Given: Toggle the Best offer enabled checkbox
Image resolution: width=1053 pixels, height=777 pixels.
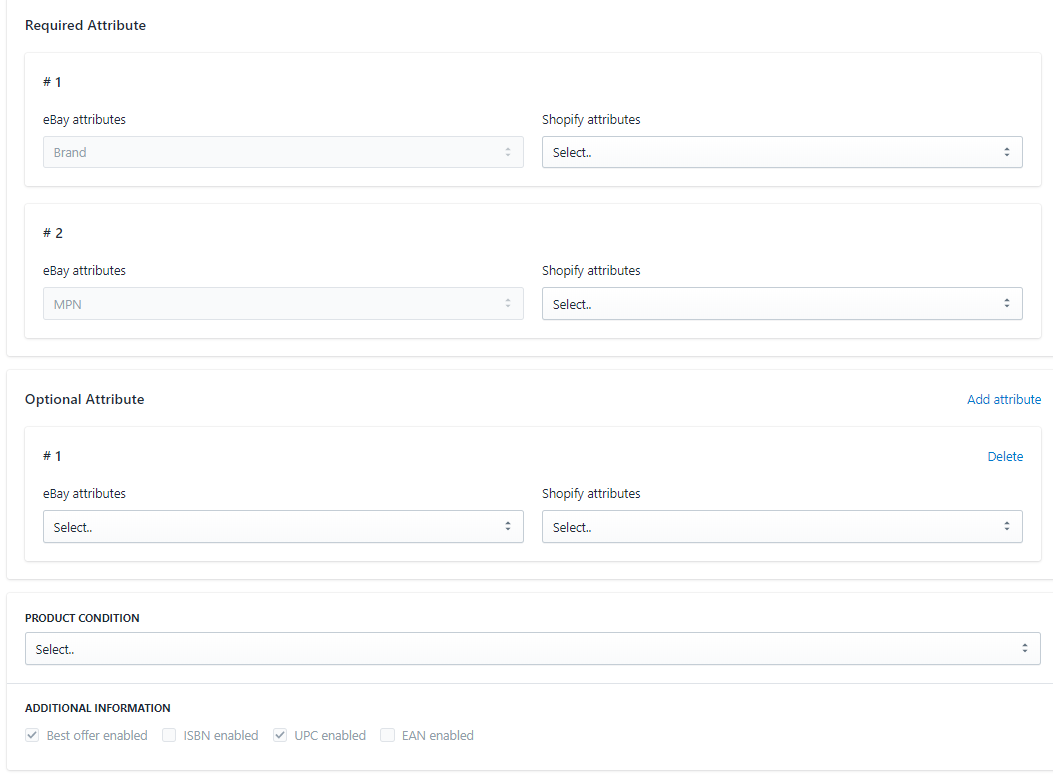Looking at the screenshot, I should tap(32, 736).
